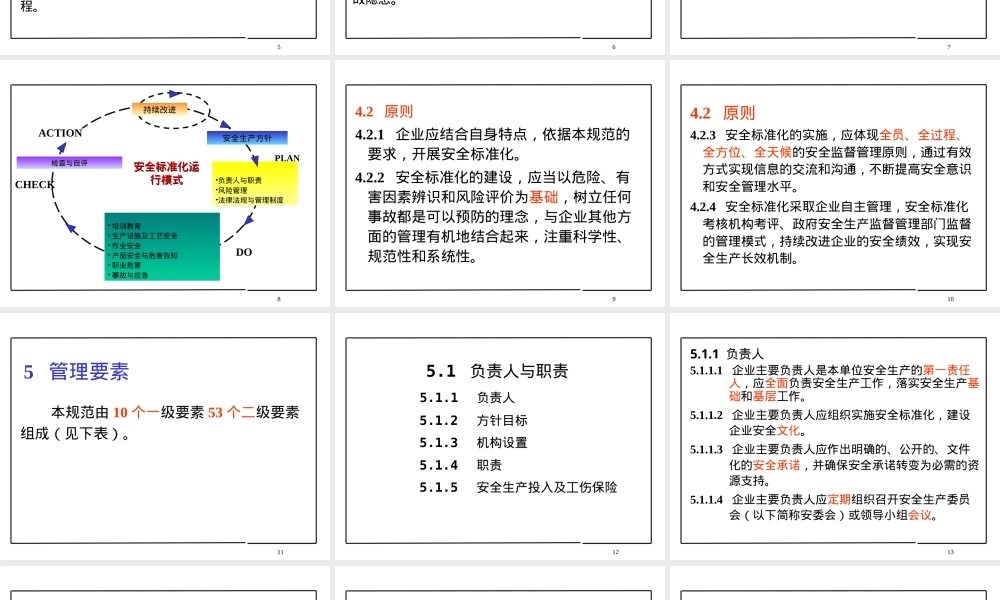Viewport: 1000px width, 600px height.
Task: Select the PLAN label in the diagram
Action: pos(287,158)
